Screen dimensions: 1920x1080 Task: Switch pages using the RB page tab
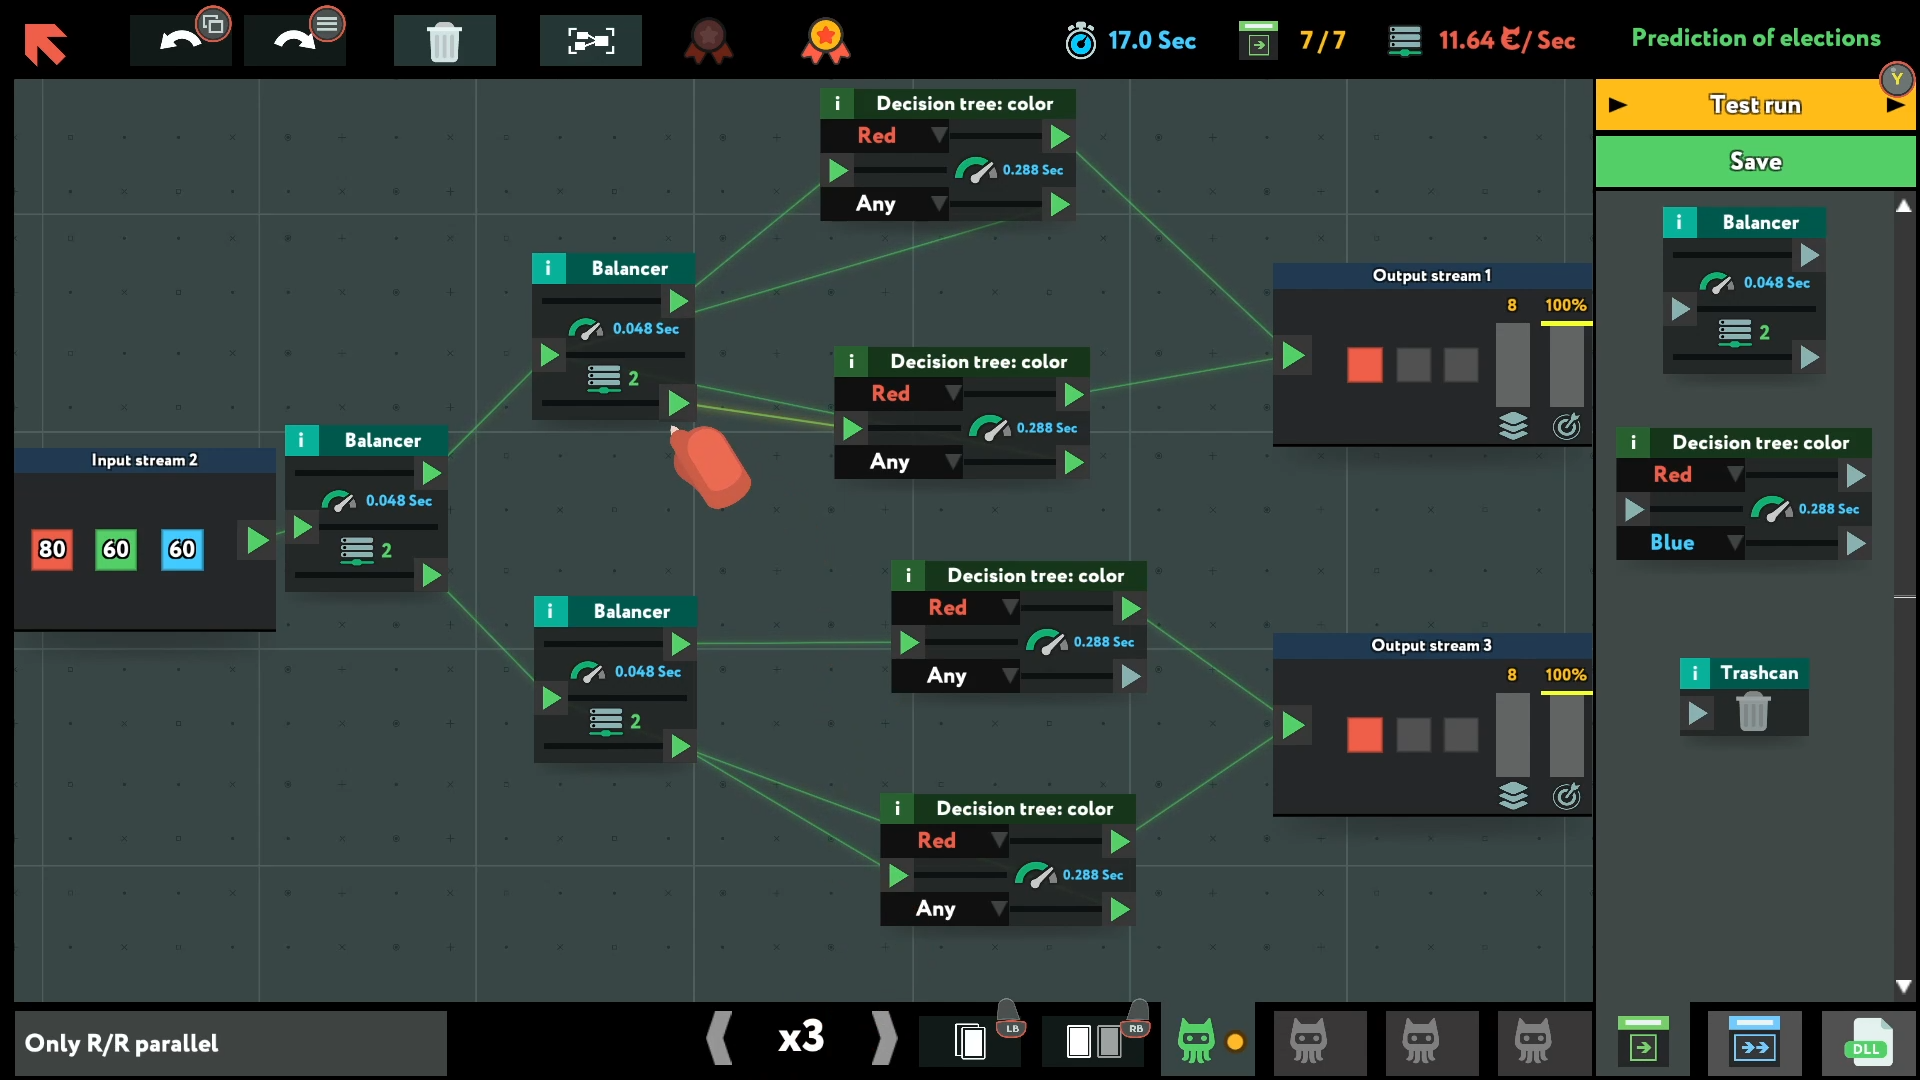coord(1095,1040)
